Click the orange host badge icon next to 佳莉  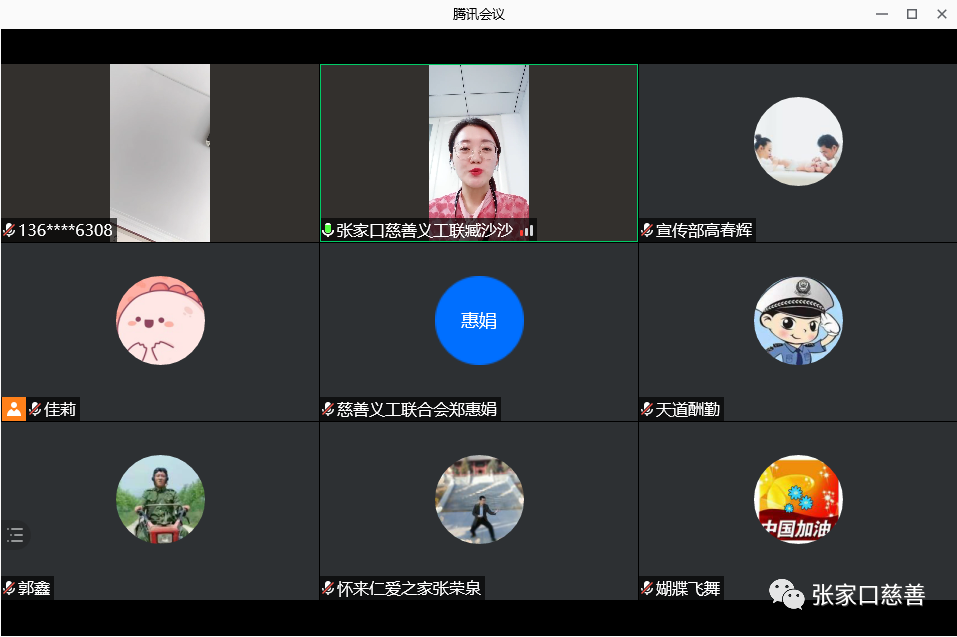click(14, 409)
